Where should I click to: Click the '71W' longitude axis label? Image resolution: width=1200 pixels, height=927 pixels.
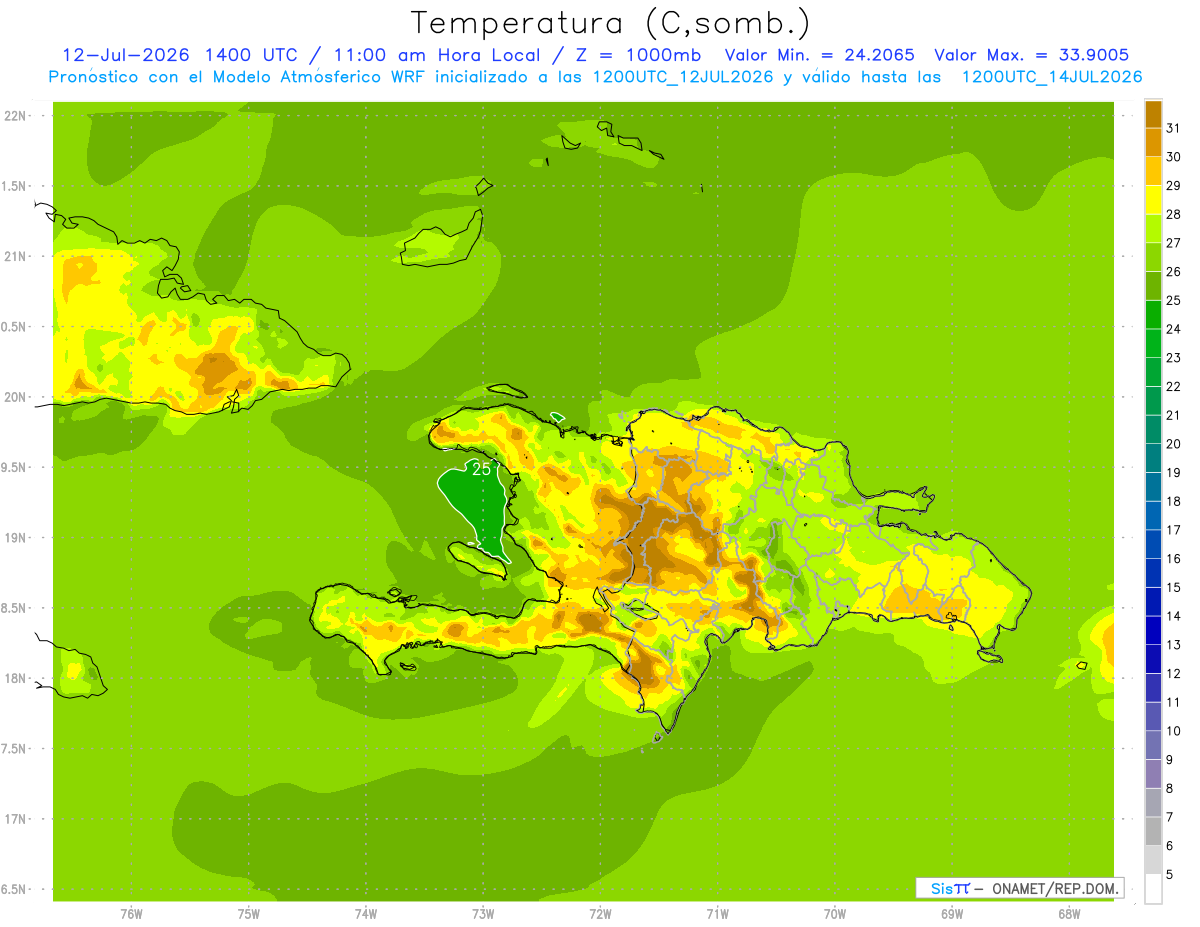tap(717, 914)
